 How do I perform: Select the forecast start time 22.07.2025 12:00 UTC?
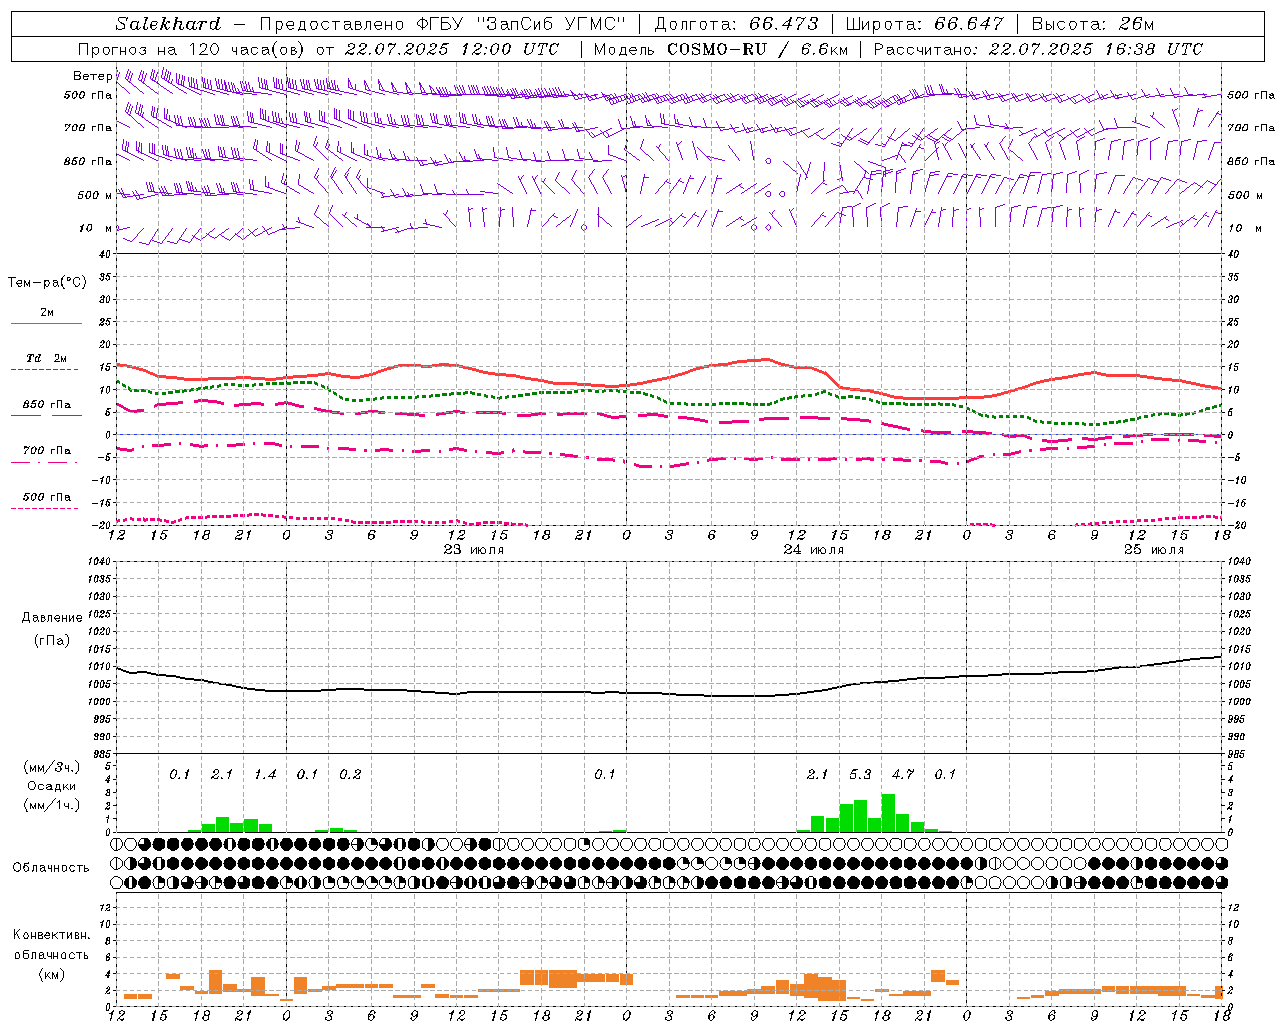[451, 49]
